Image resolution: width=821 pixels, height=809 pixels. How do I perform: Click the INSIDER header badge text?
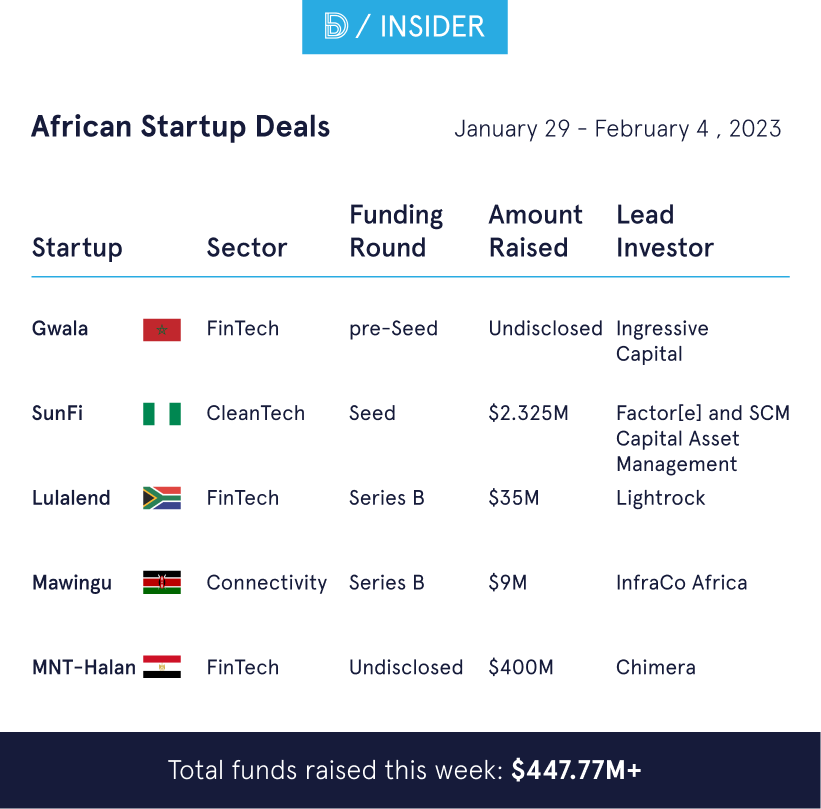[x=432, y=27]
